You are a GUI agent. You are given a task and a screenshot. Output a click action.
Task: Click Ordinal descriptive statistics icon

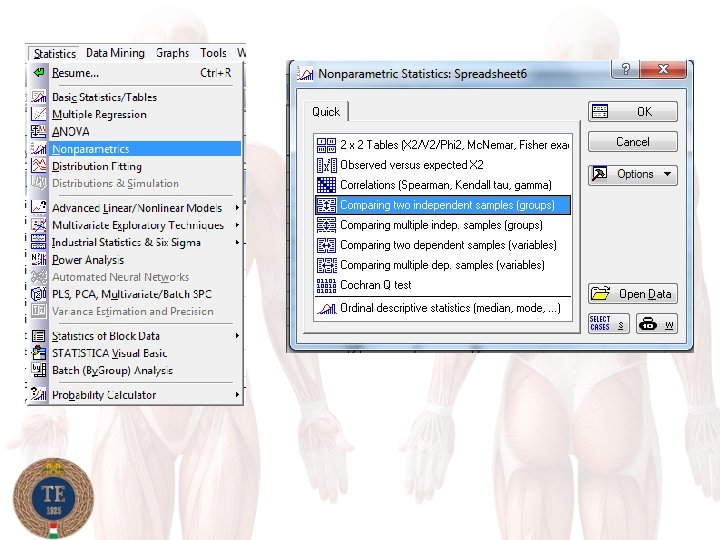326,308
